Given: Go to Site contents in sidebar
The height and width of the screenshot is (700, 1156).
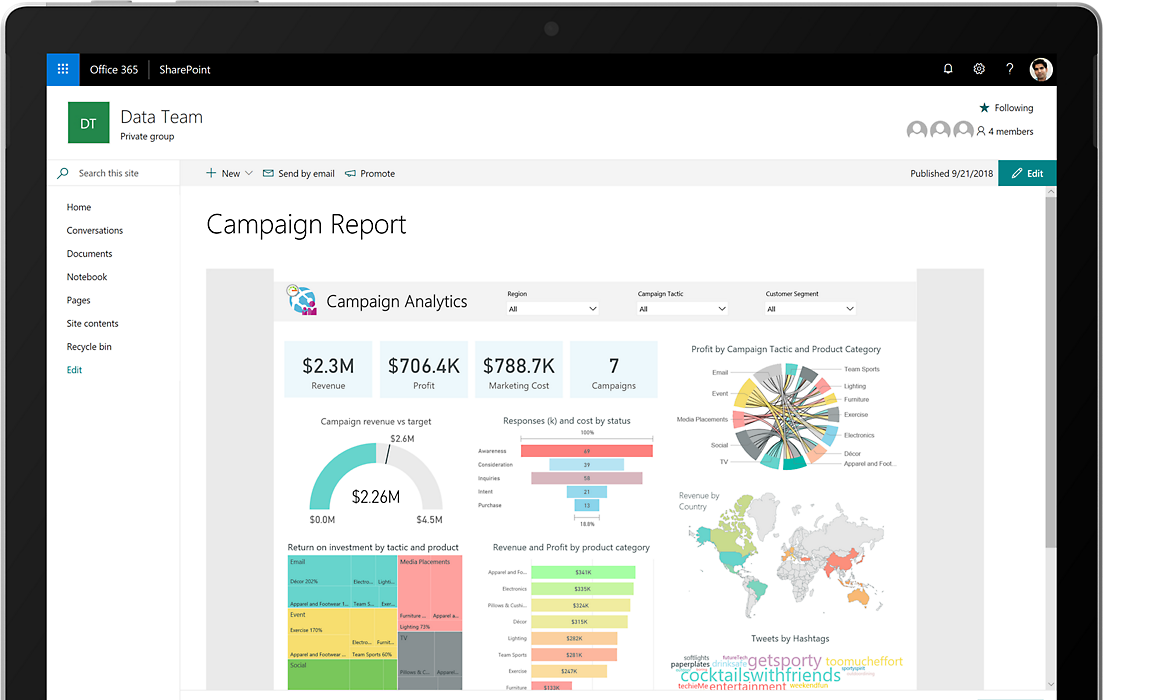Looking at the screenshot, I should click(x=92, y=324).
